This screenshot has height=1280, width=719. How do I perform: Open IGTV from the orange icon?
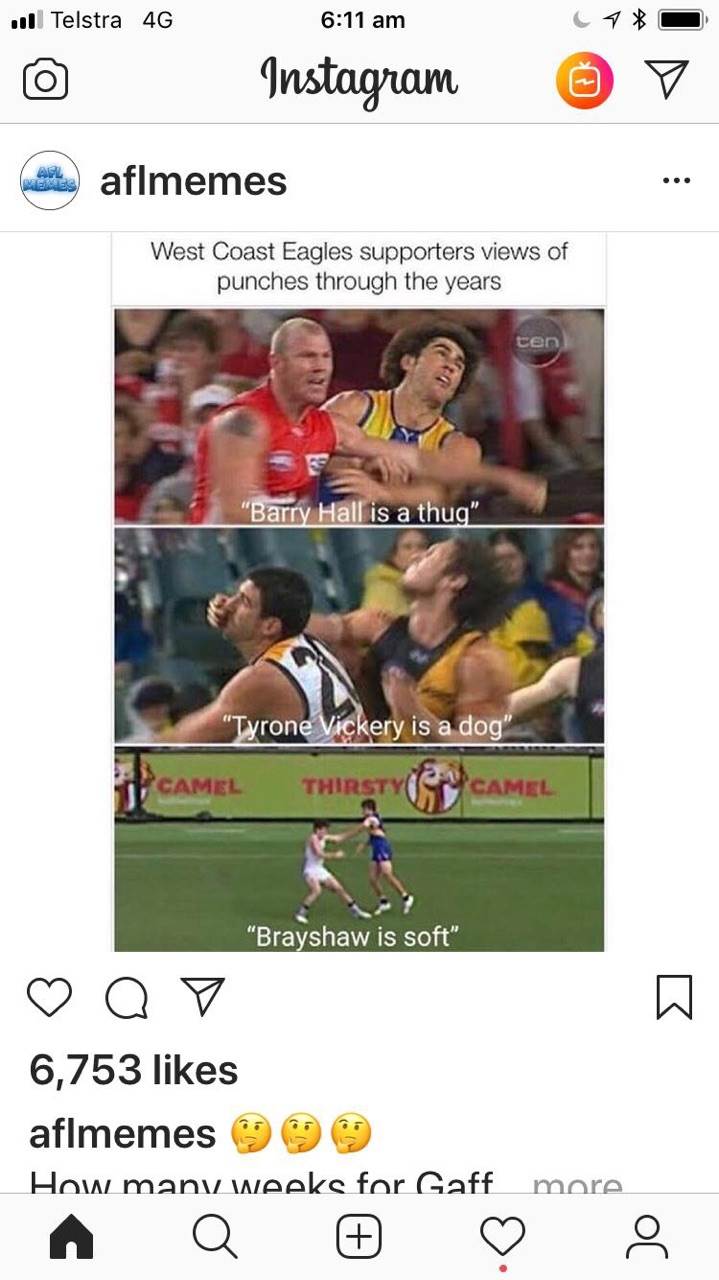pos(584,80)
